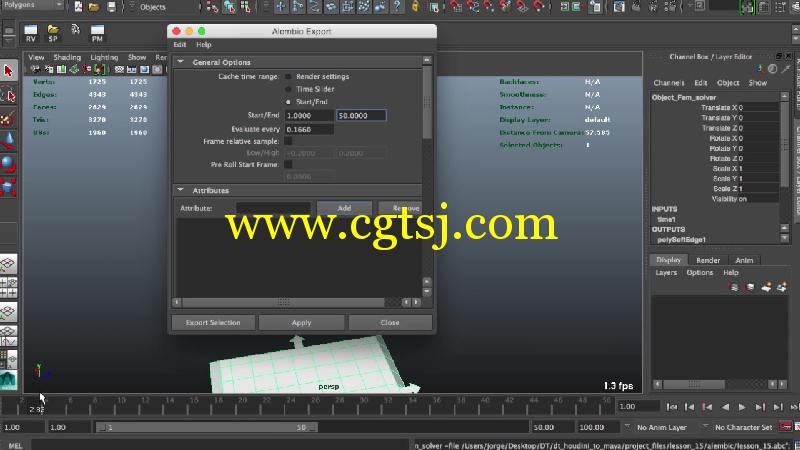Enable snap to grids magnet icon
This screenshot has height=450, width=800.
(456, 7)
